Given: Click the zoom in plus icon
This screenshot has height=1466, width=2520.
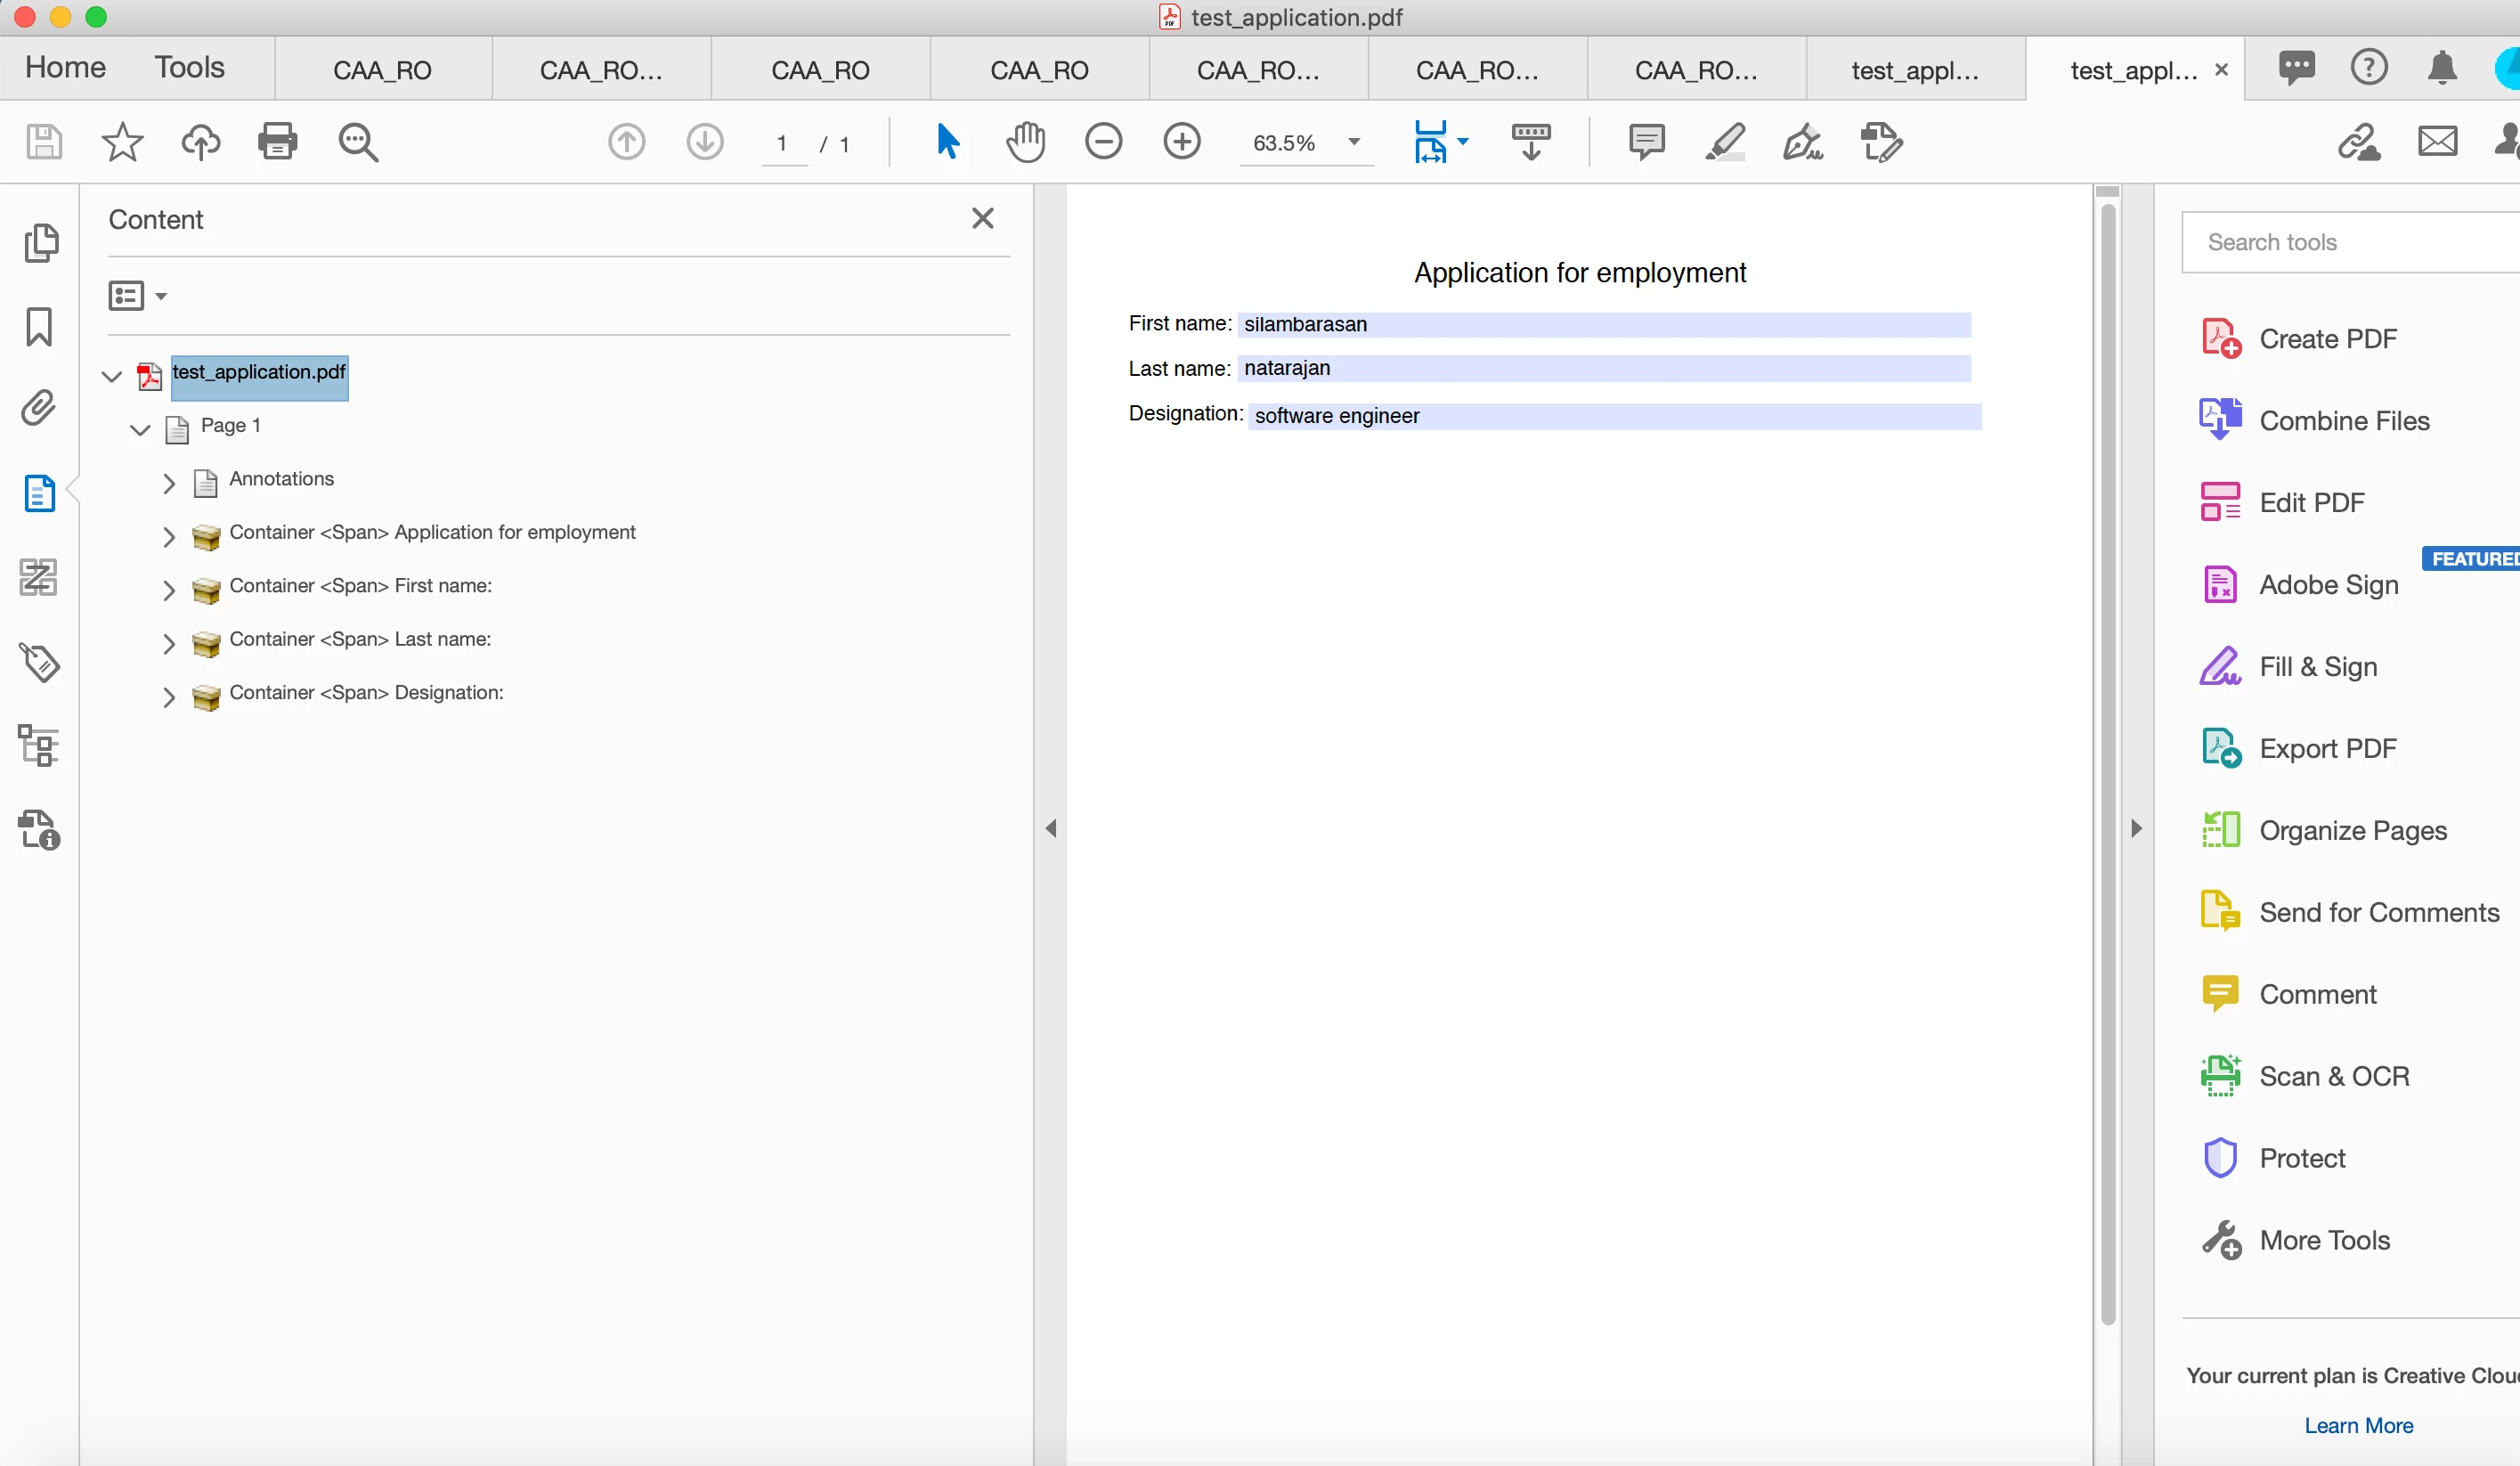Looking at the screenshot, I should [1182, 142].
